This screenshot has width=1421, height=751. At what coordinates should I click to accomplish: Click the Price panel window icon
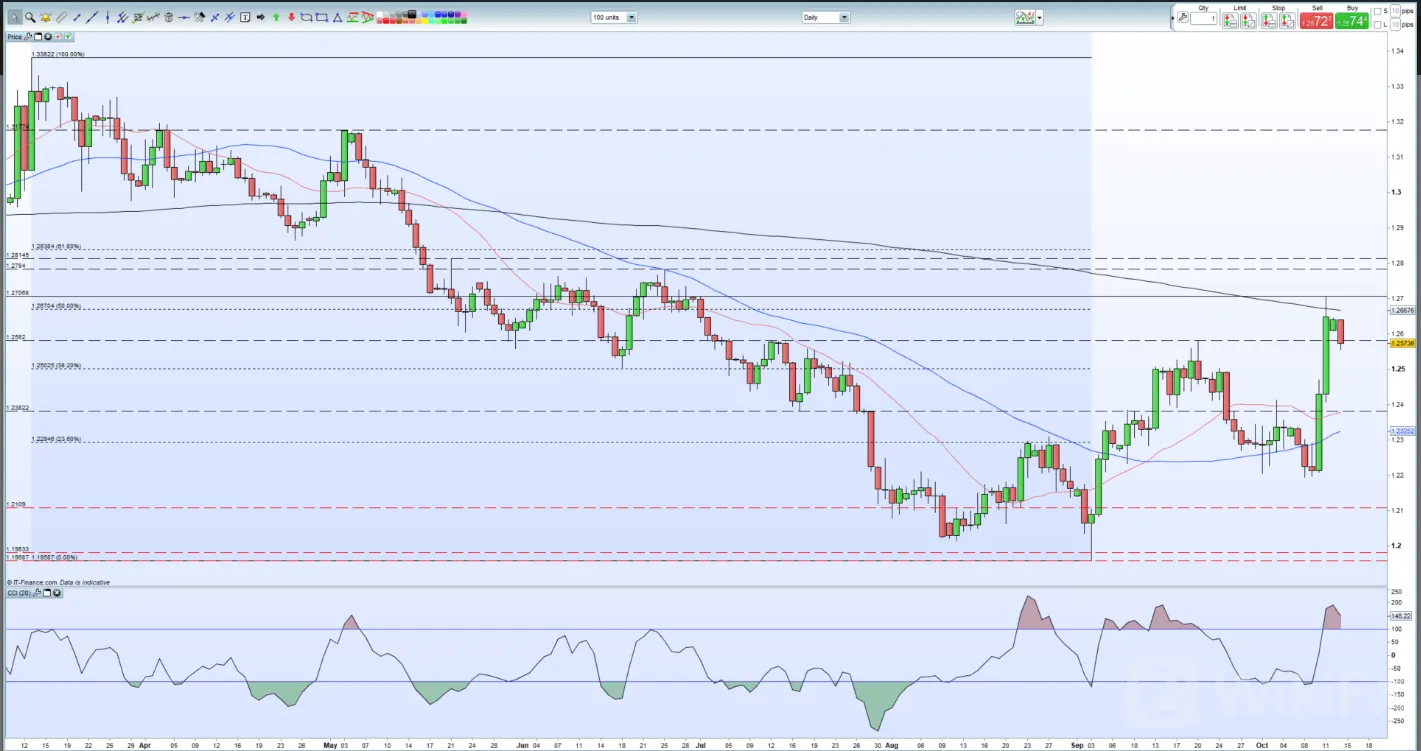(38, 37)
